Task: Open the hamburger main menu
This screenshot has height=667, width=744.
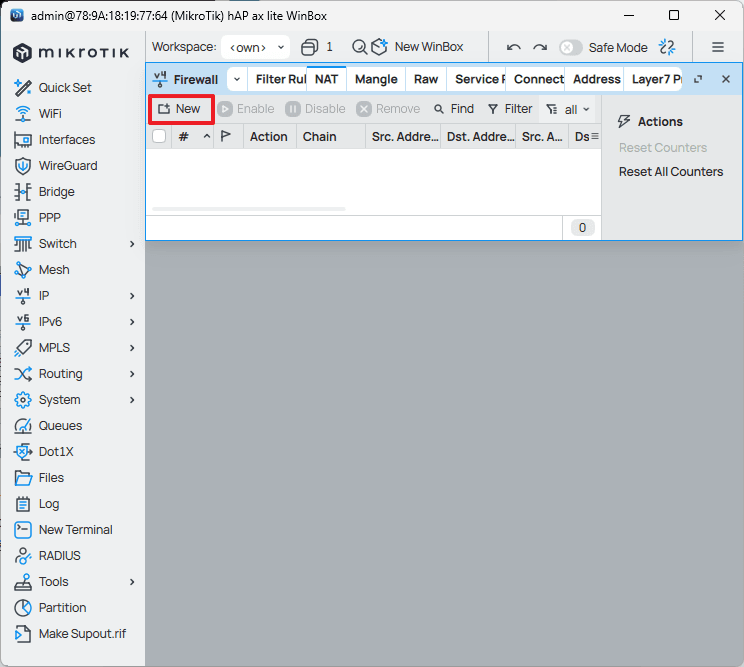Action: [717, 47]
